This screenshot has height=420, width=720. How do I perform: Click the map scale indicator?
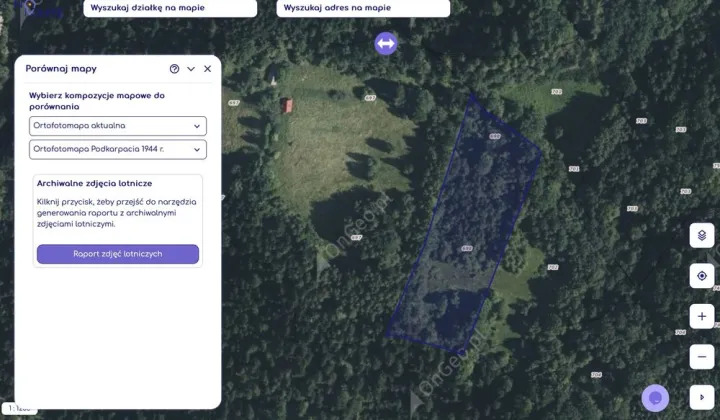19,408
